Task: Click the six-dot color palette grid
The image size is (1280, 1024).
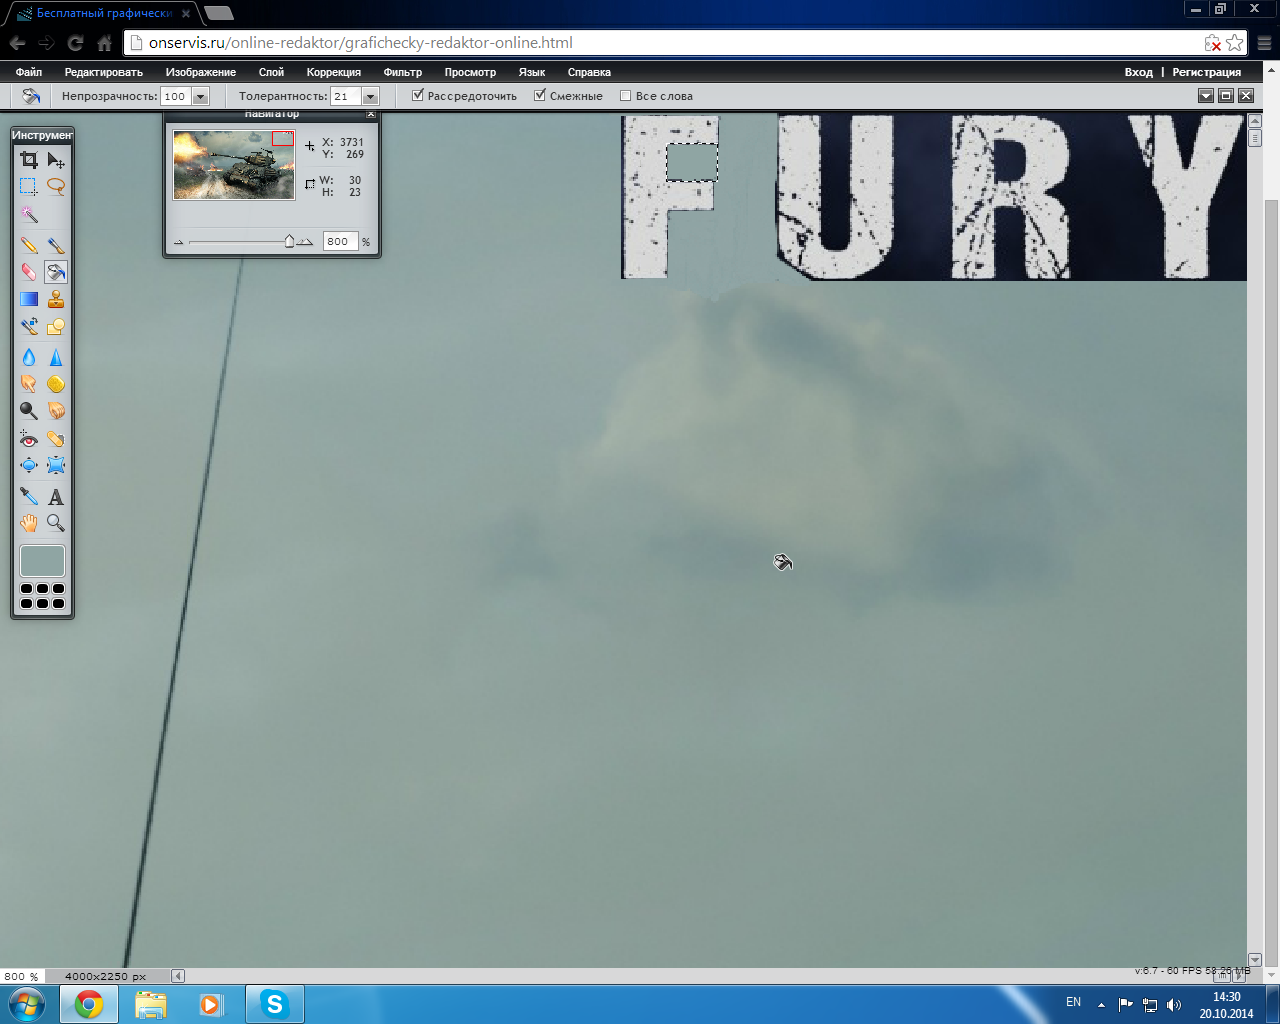Action: 42,596
